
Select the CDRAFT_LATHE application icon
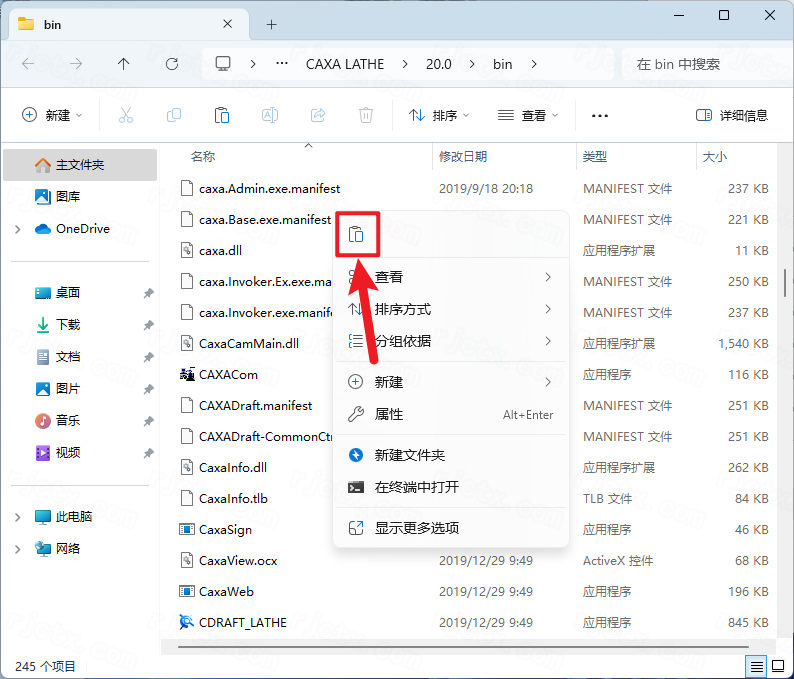[187, 622]
